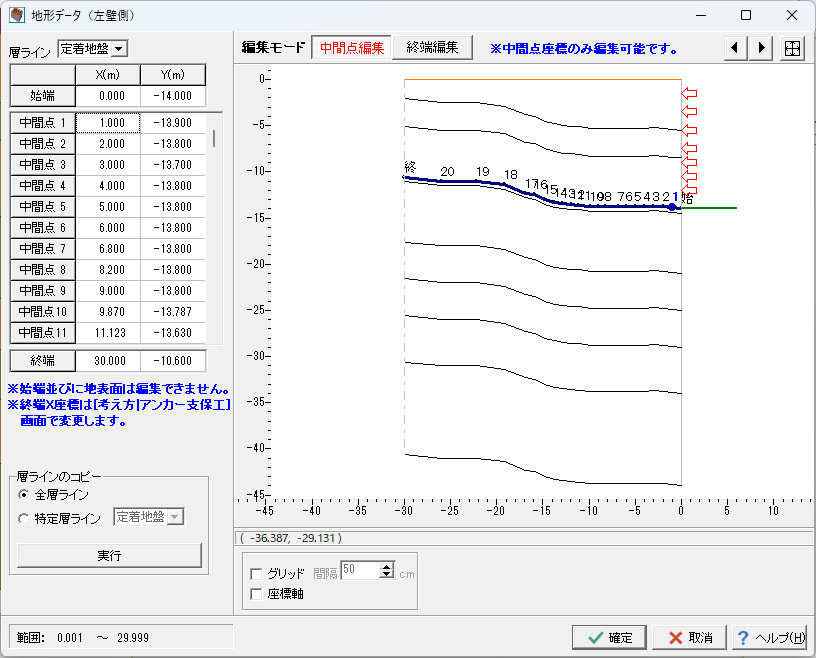Click the Y(m) column header
Image resolution: width=816 pixels, height=658 pixels.
click(x=173, y=75)
